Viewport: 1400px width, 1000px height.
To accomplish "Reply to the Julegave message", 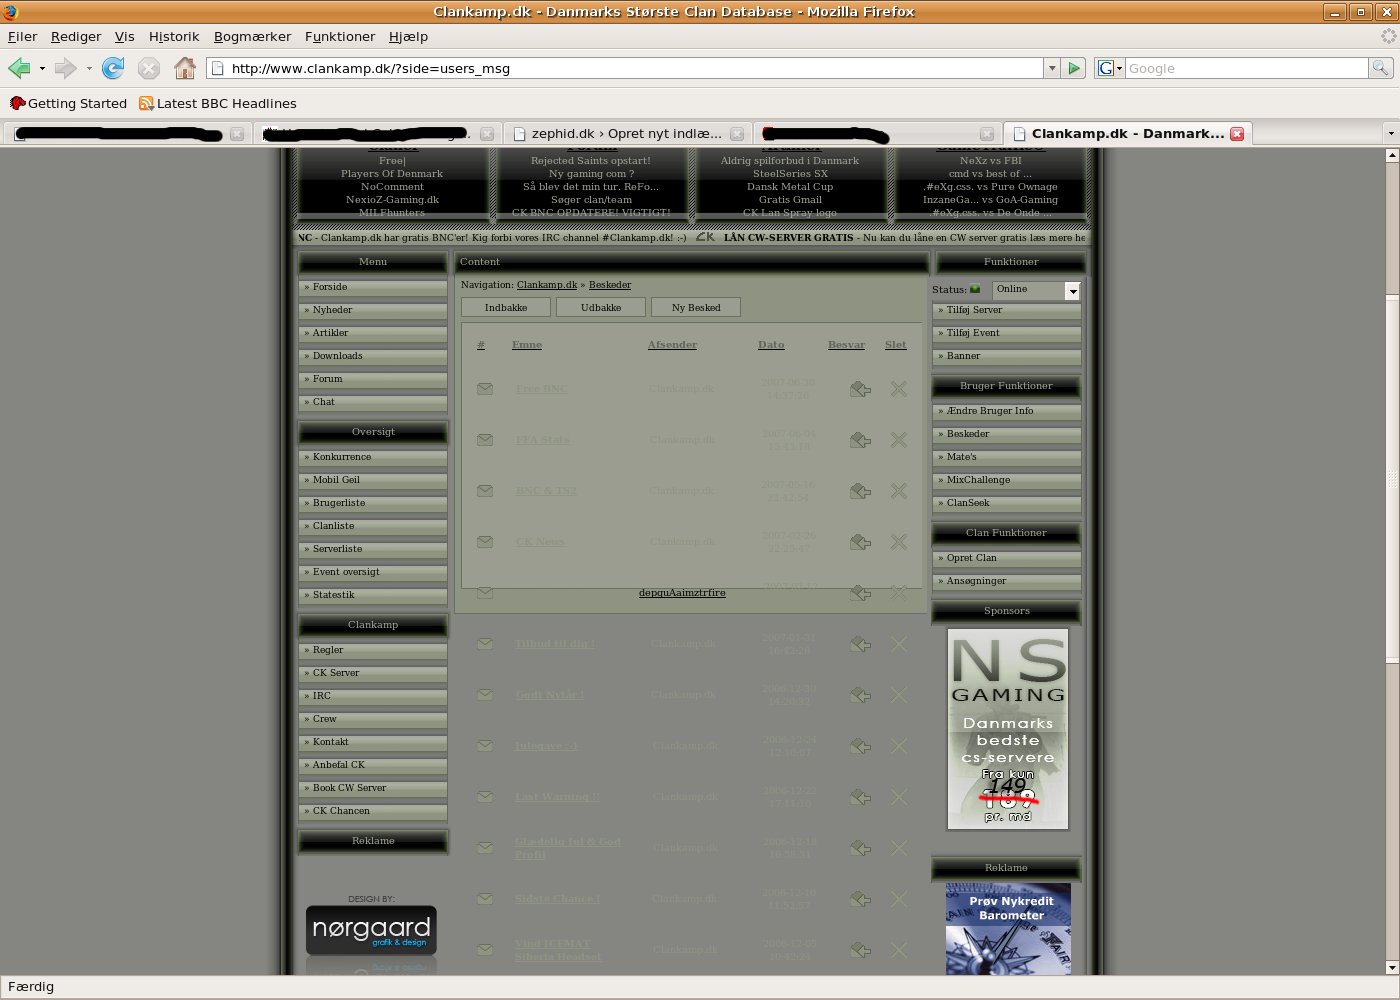I will point(860,746).
